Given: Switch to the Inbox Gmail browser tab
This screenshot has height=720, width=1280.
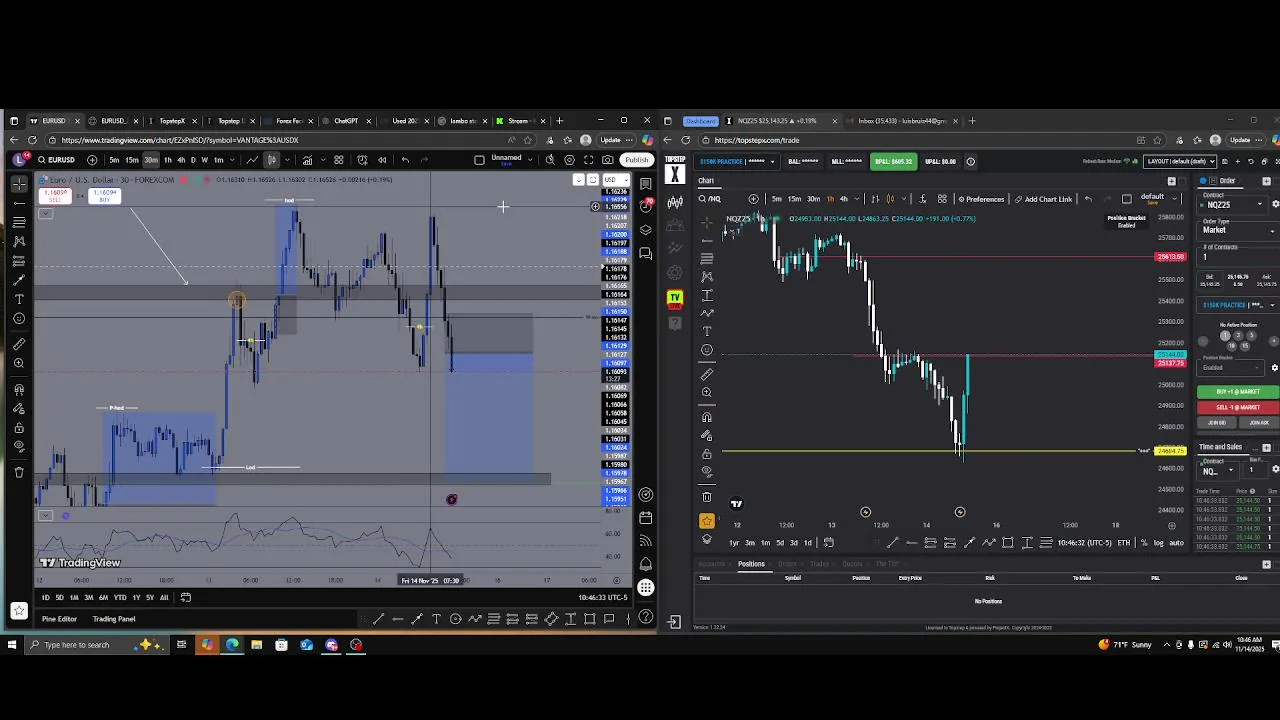Looking at the screenshot, I should (x=902, y=121).
